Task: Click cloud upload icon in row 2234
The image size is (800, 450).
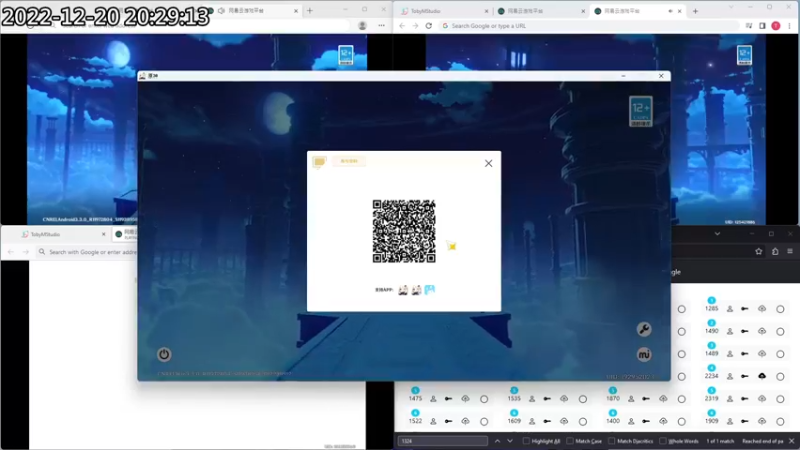Action: pyautogui.click(x=762, y=376)
